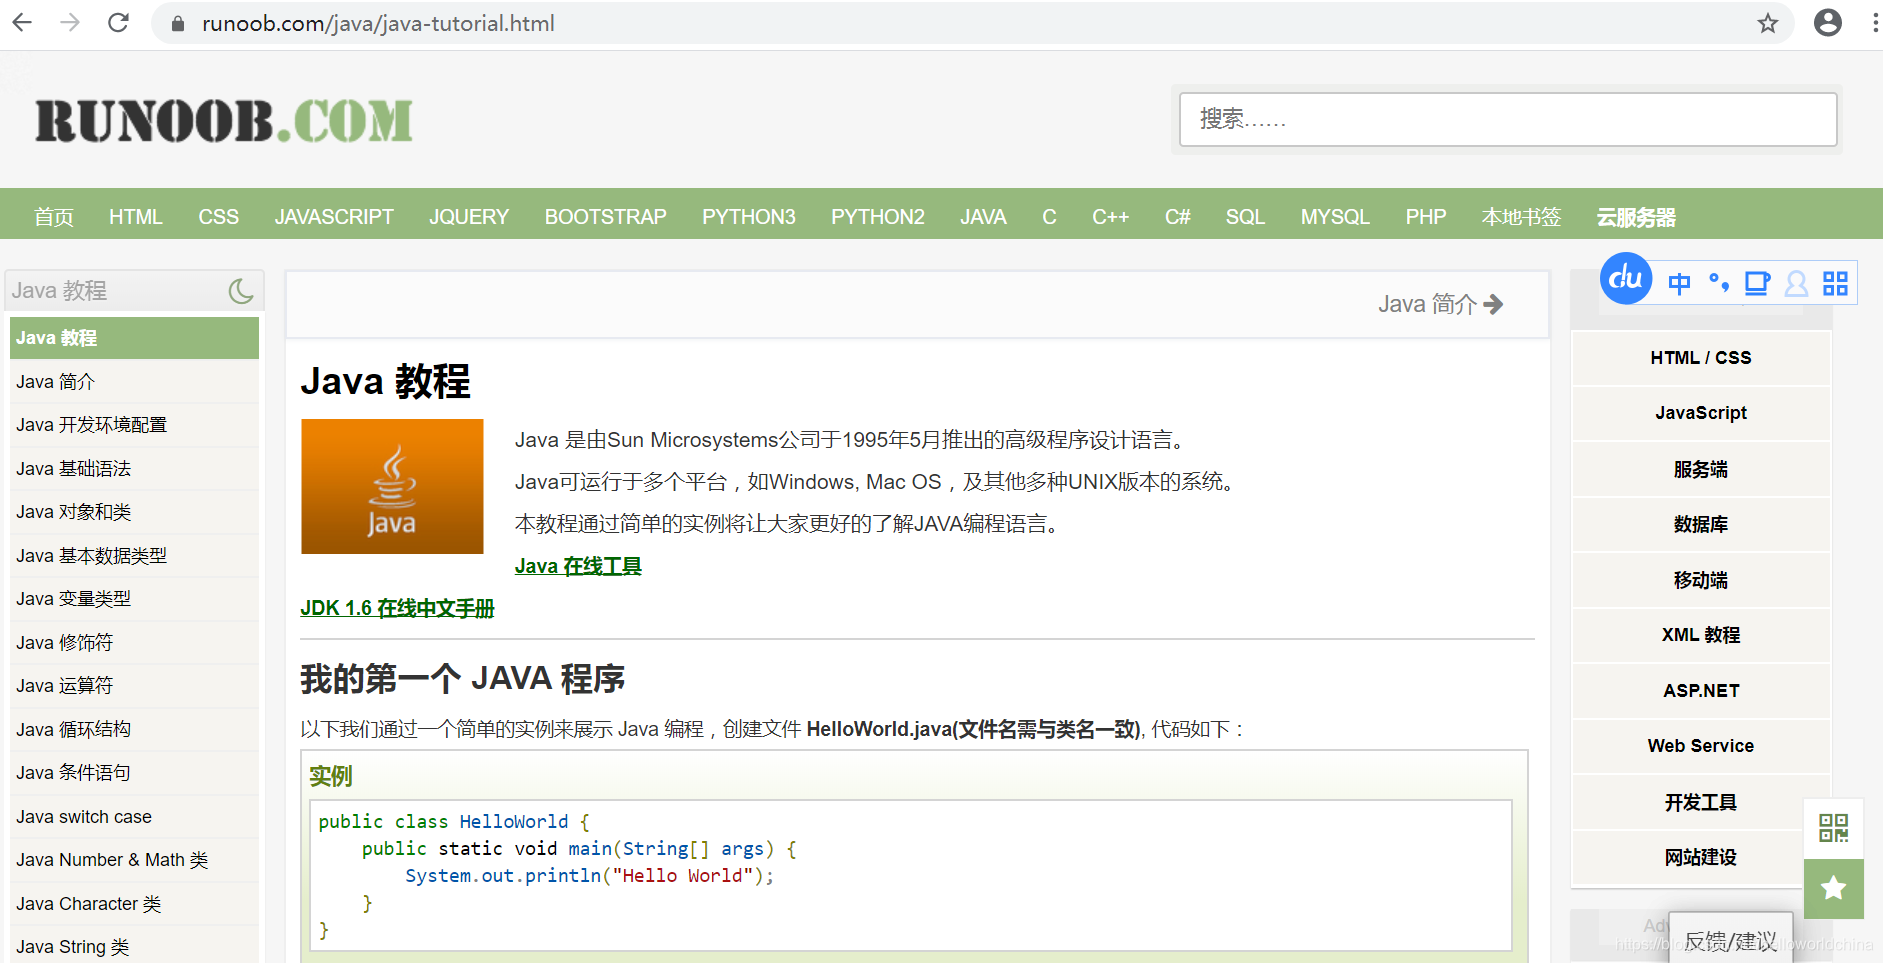Open the browser profile avatar
Viewport: 1883px width, 963px height.
[1828, 22]
